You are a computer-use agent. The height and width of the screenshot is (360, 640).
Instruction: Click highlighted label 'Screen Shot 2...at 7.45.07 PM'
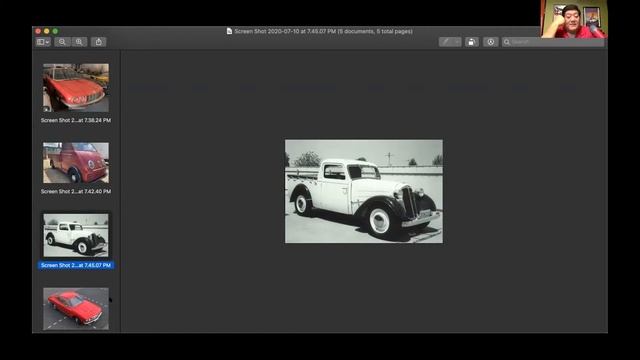tap(76, 265)
